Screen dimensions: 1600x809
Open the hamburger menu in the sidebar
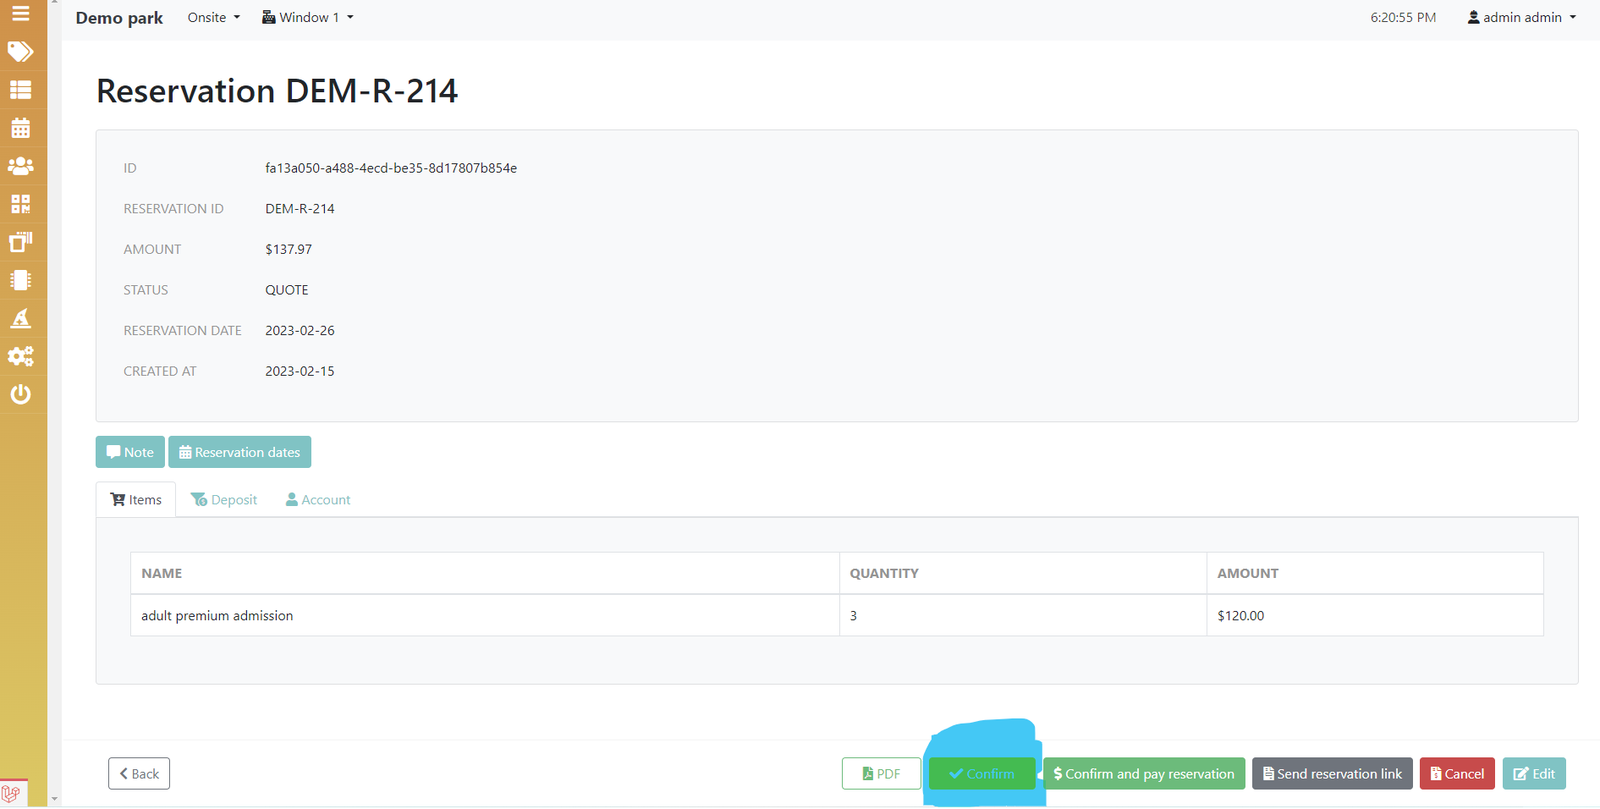click(20, 14)
